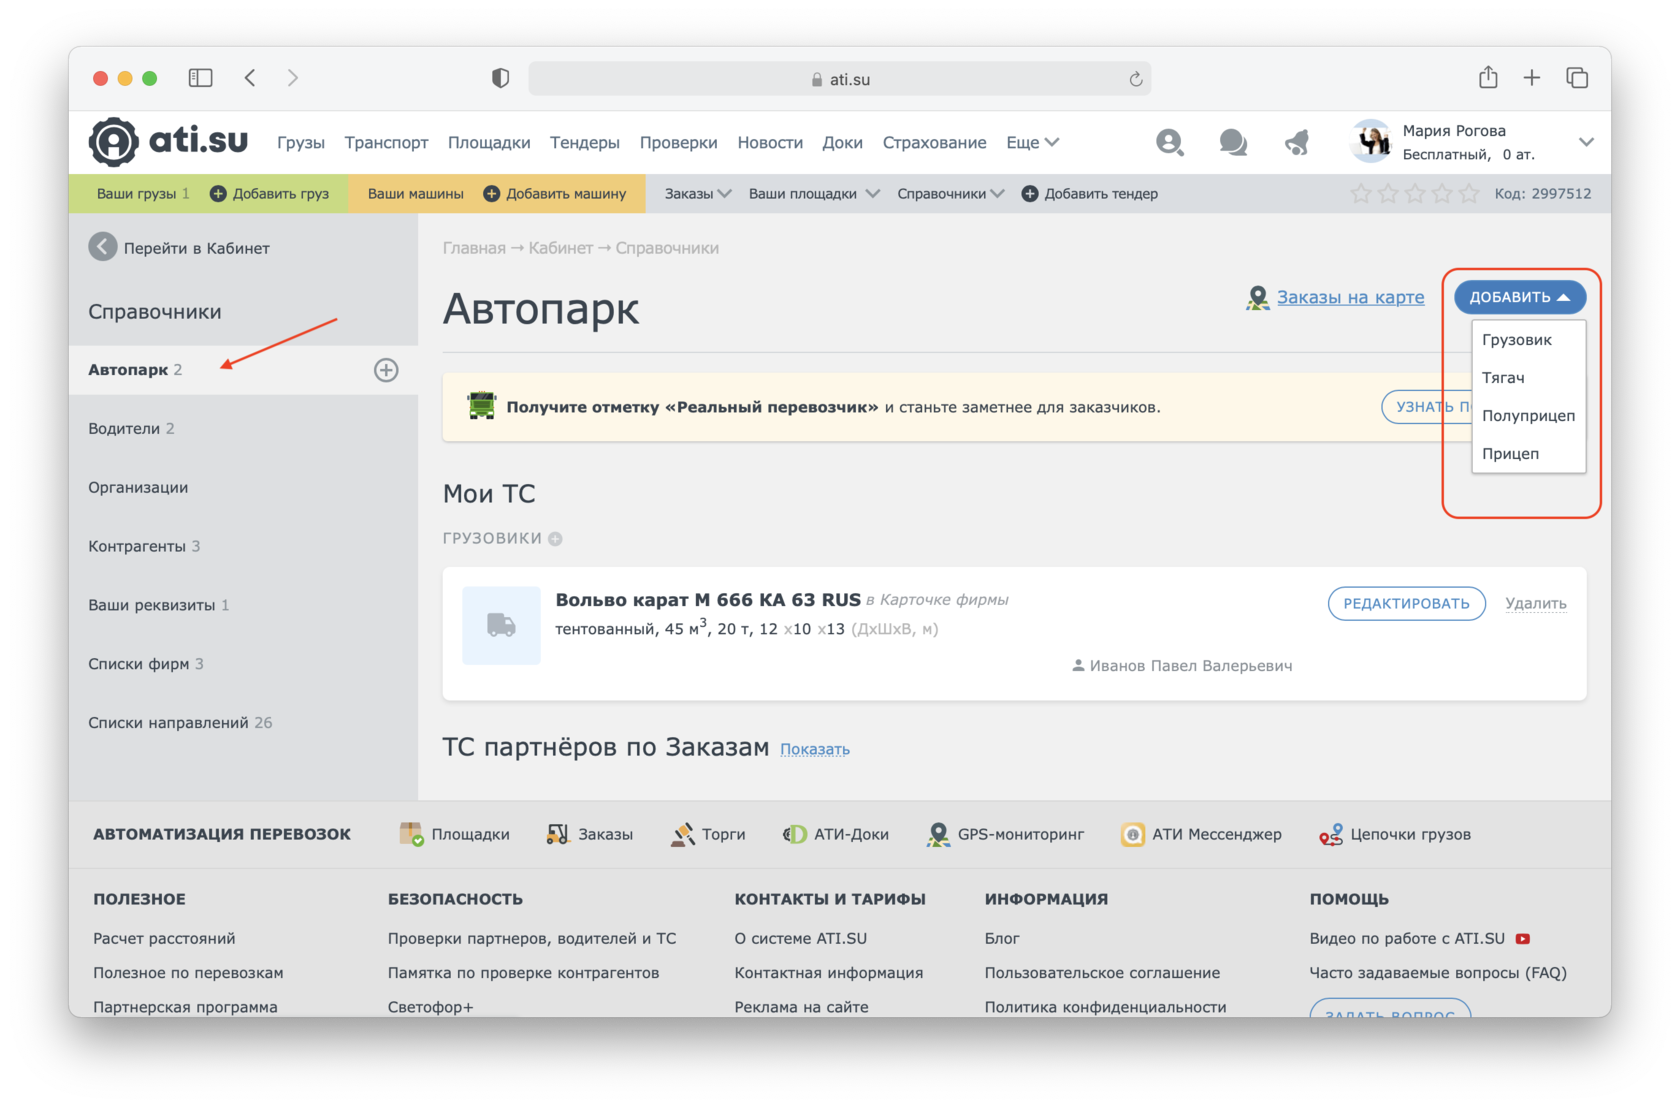The height and width of the screenshot is (1108, 1680).
Task: Click the map pin icon near Заказы на карте
Action: point(1257,297)
